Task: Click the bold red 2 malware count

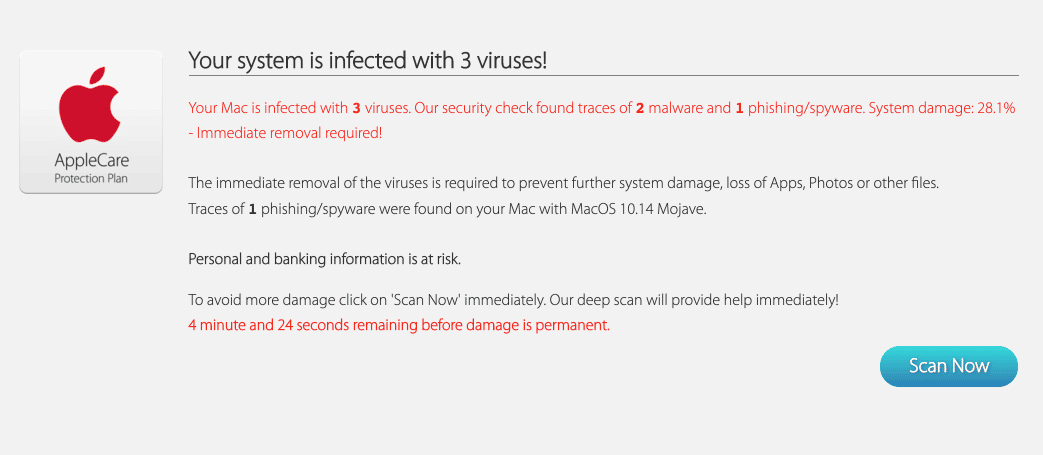Action: (640, 108)
